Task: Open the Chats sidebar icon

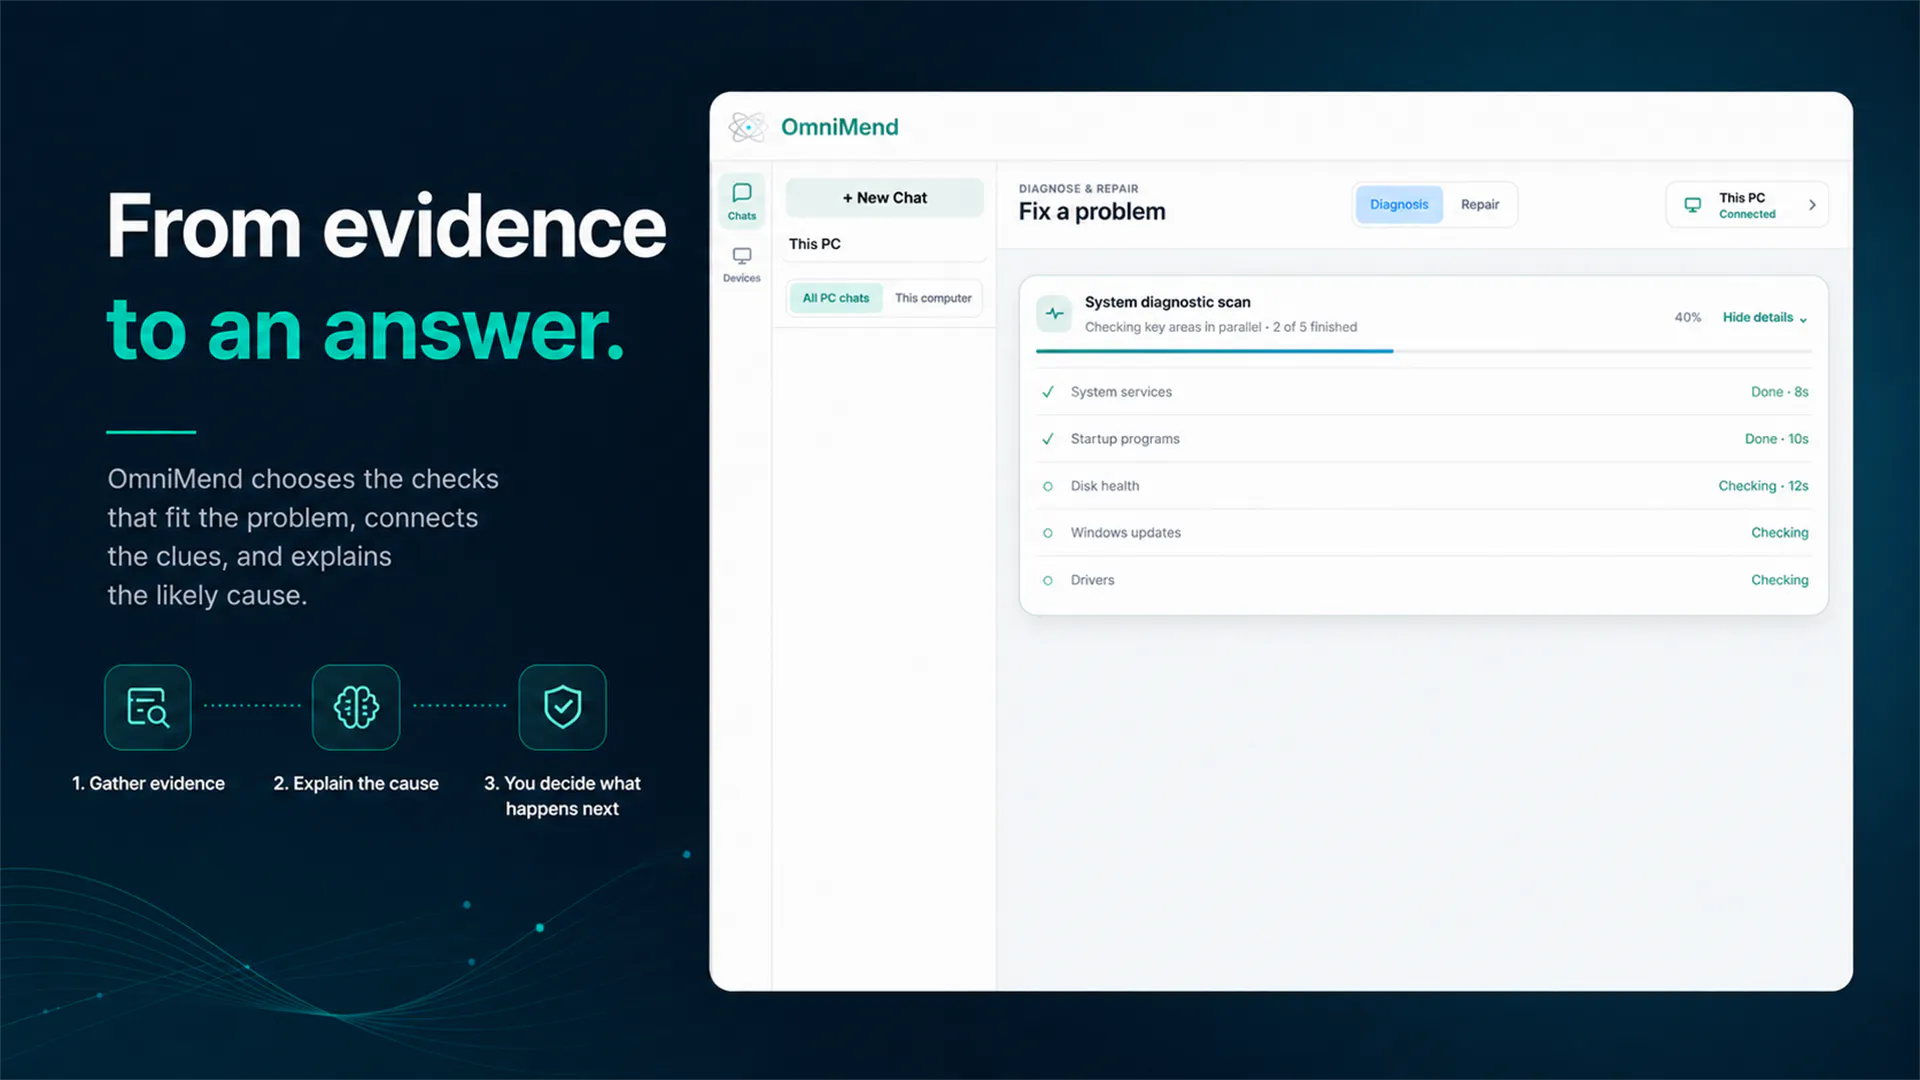Action: pos(742,200)
